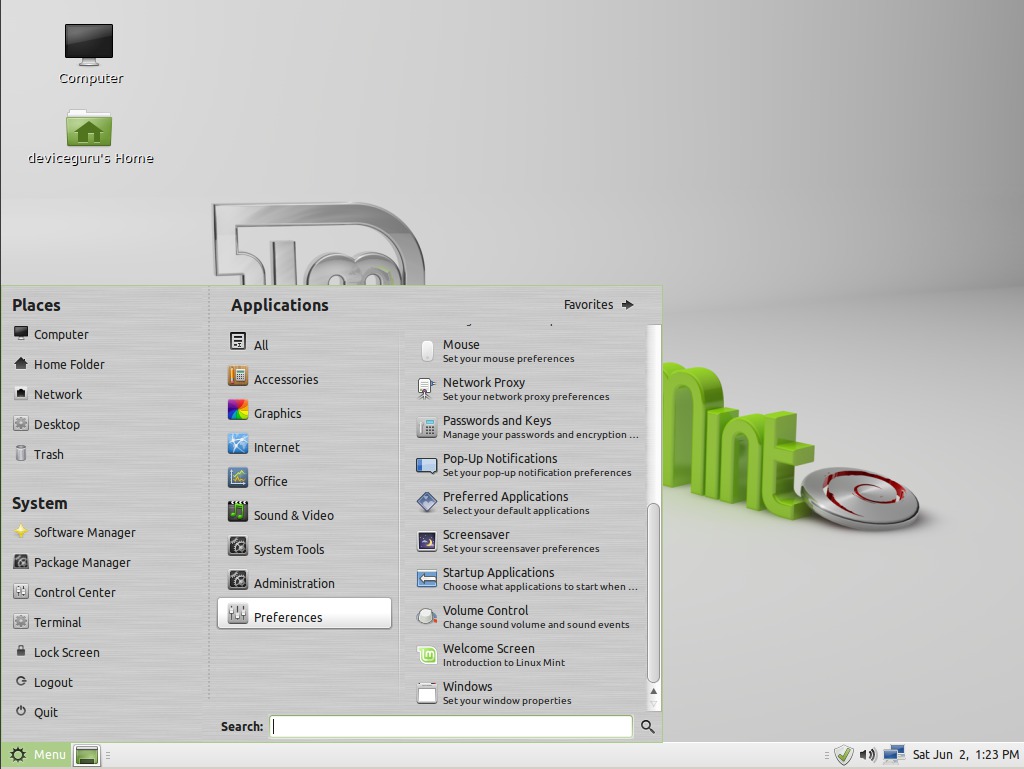Viewport: 1024px width, 769px height.
Task: Launch Terminal icon in System list
Action: tap(21, 621)
